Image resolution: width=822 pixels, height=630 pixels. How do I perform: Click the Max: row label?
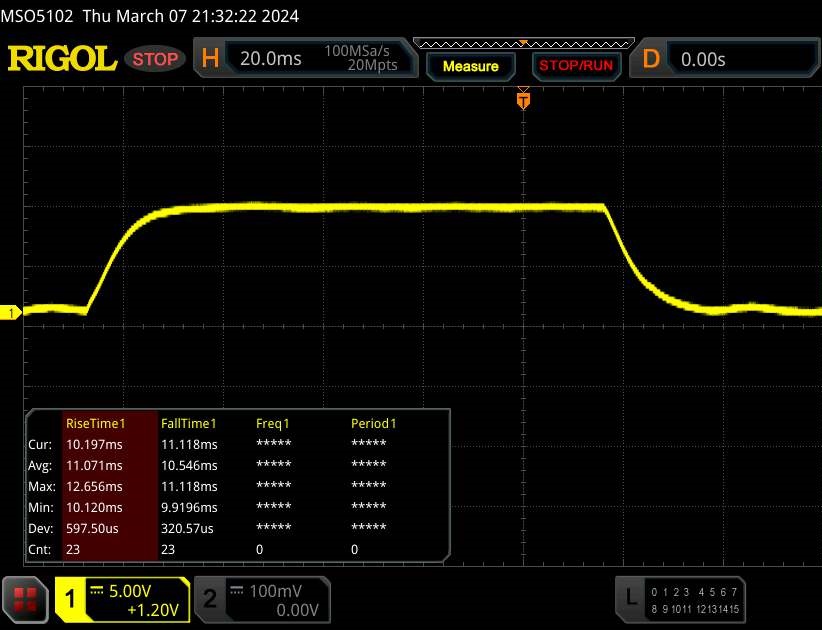[x=42, y=486]
